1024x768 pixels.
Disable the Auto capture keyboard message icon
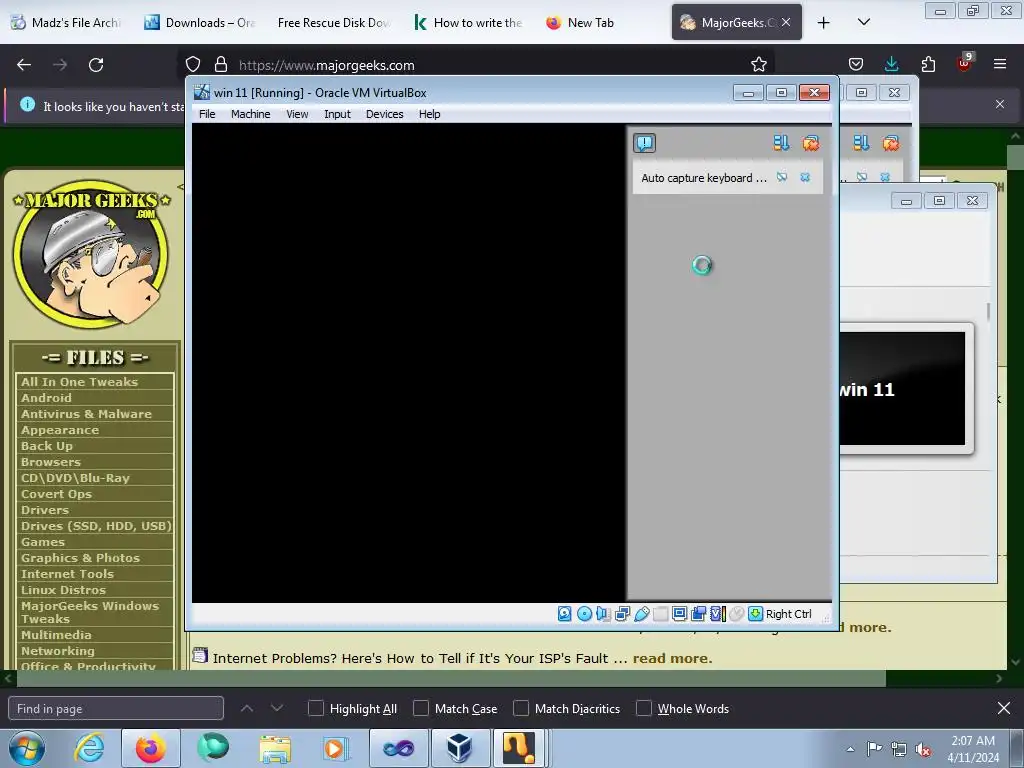tap(782, 177)
